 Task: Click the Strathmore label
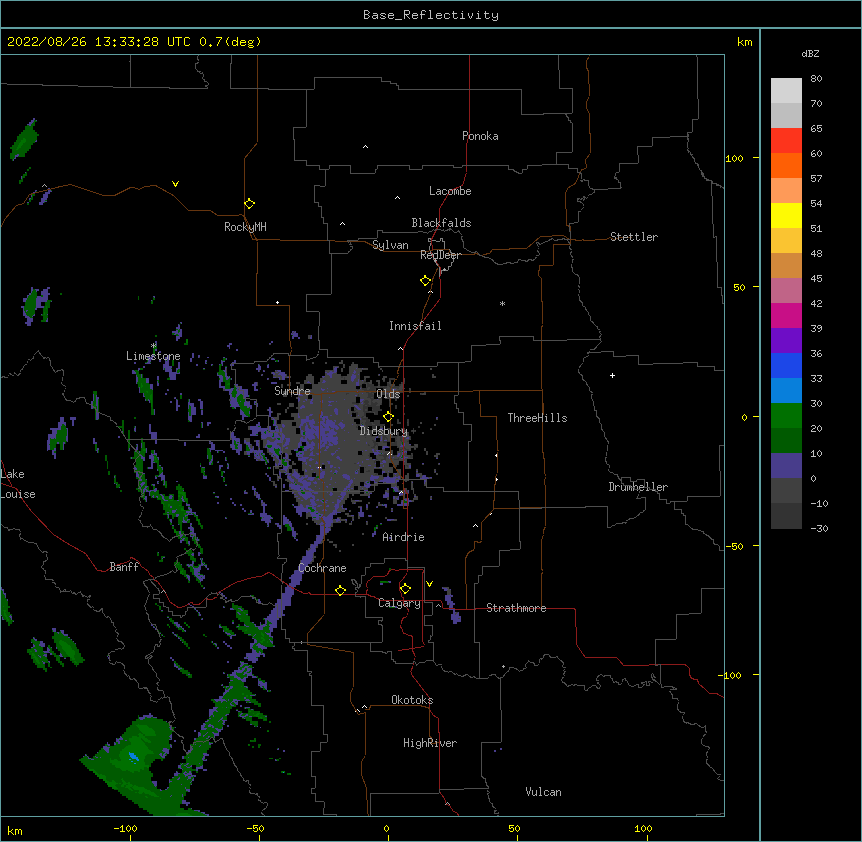(x=516, y=608)
